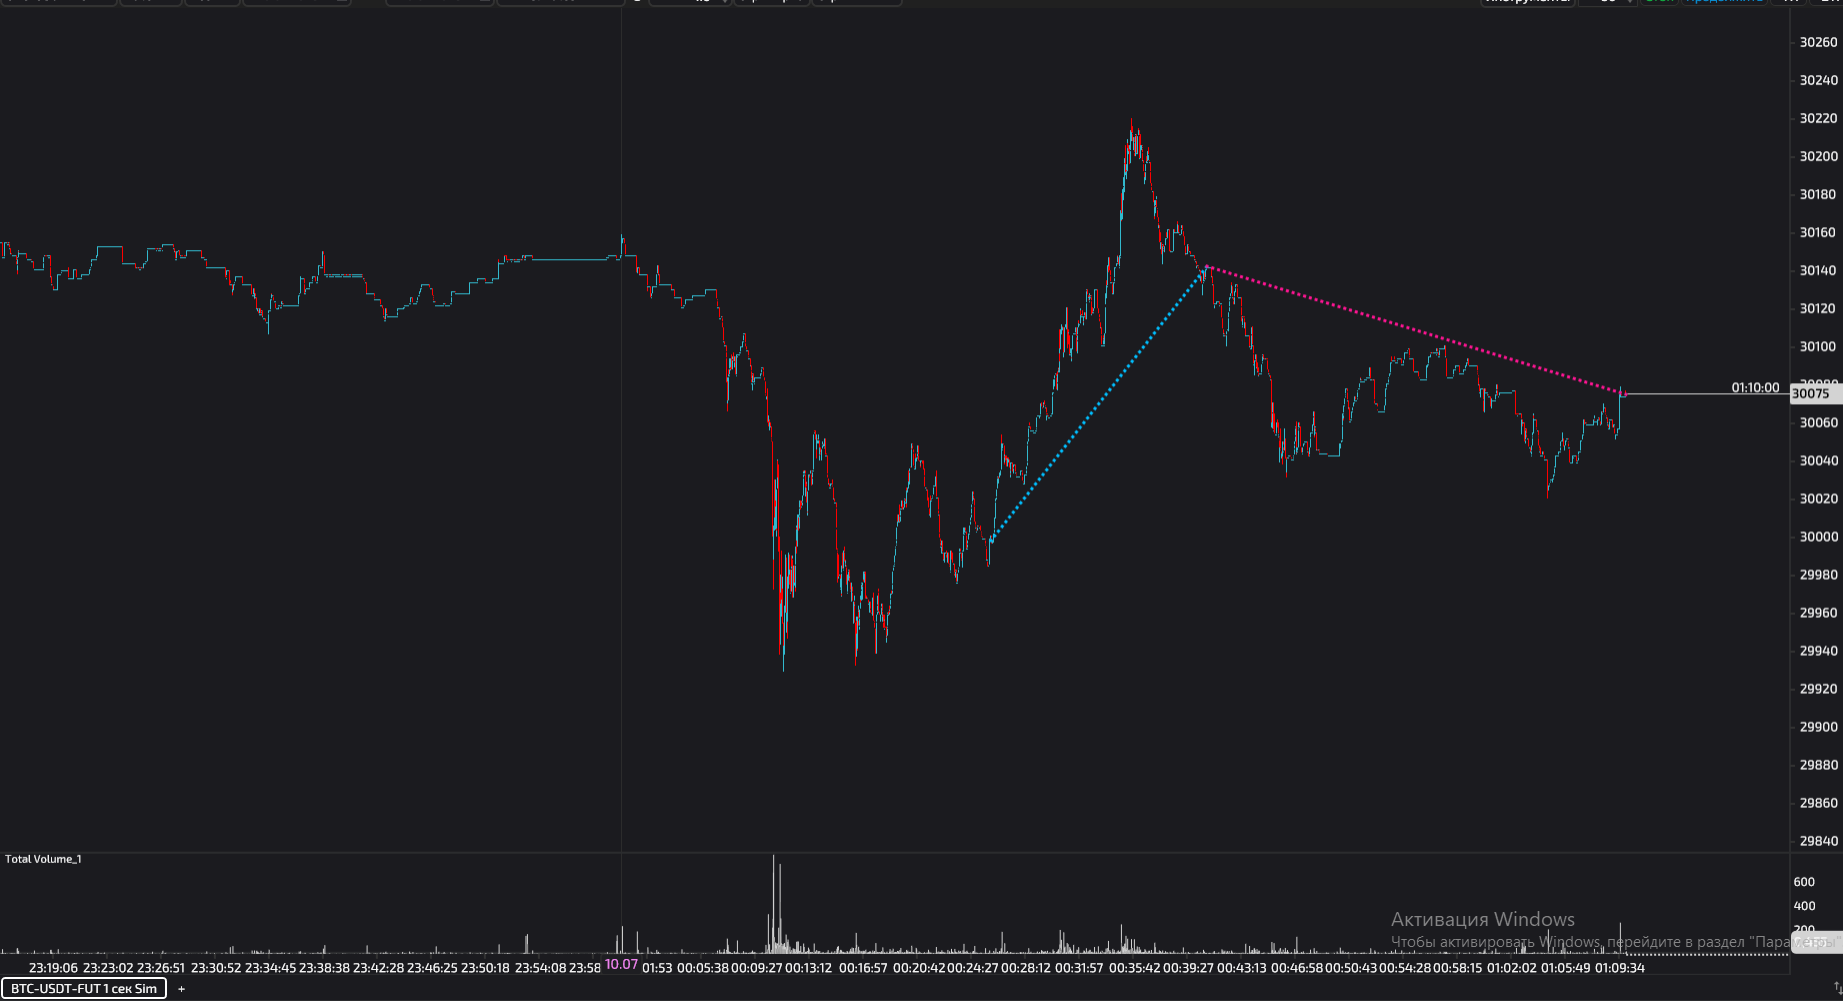Click the 600 volume axis label

1804,882
